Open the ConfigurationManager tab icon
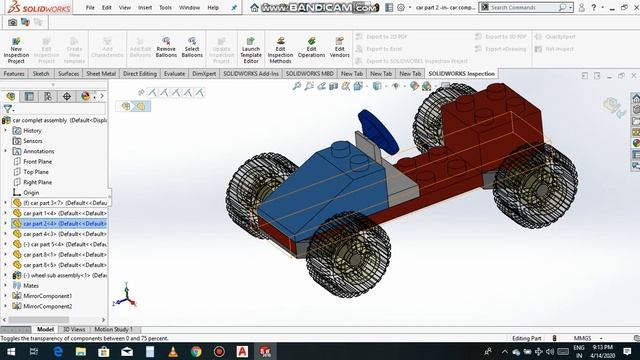This screenshot has width=640, height=360. (x=48, y=96)
